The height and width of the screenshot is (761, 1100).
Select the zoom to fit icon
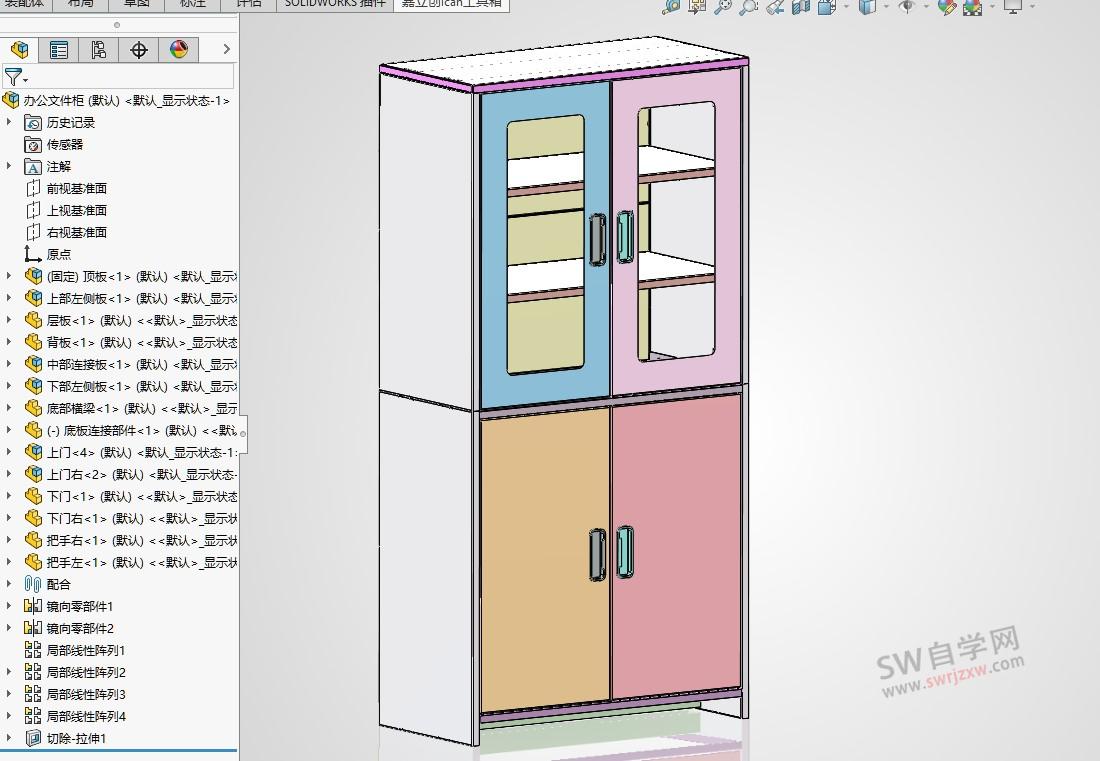tap(724, 7)
